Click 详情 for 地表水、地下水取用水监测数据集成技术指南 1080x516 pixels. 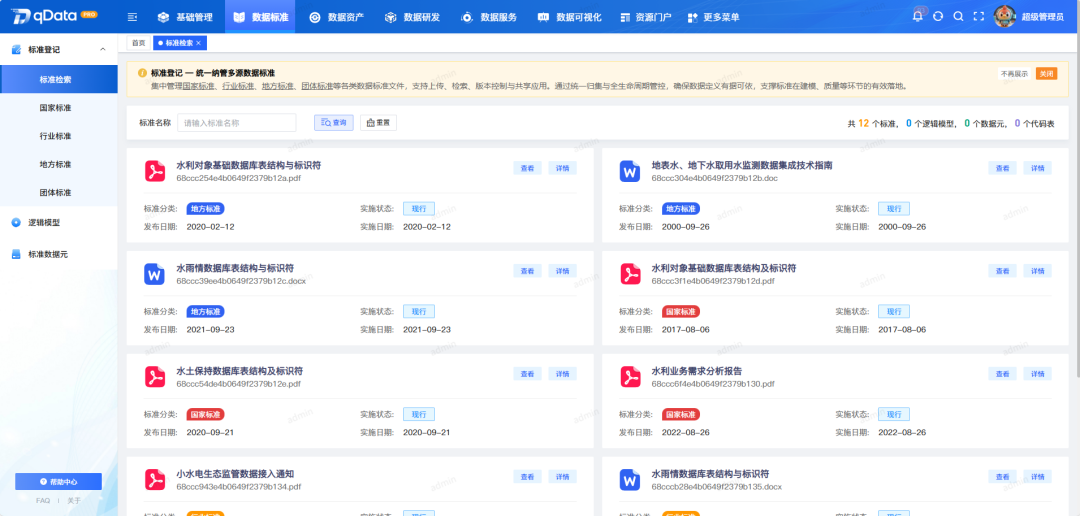click(1038, 168)
